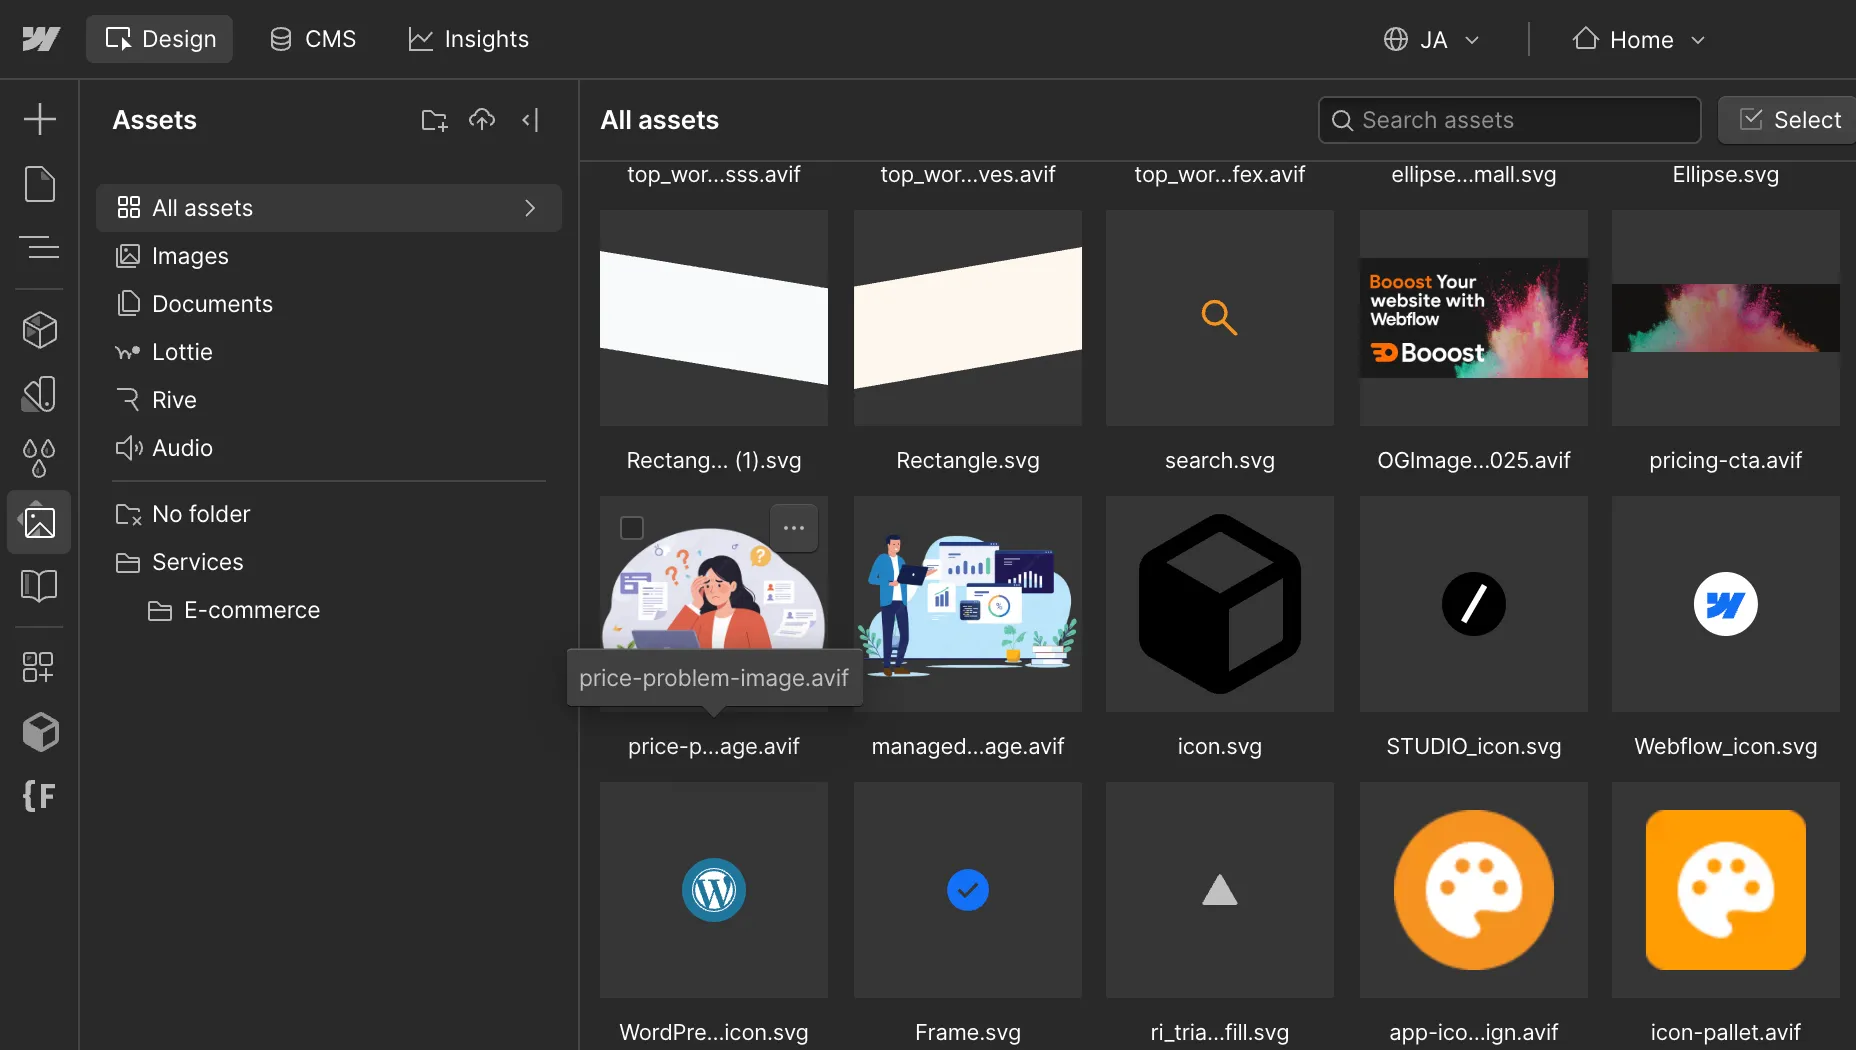Click the Ellipse.svg file name
1856x1050 pixels.
(x=1726, y=174)
